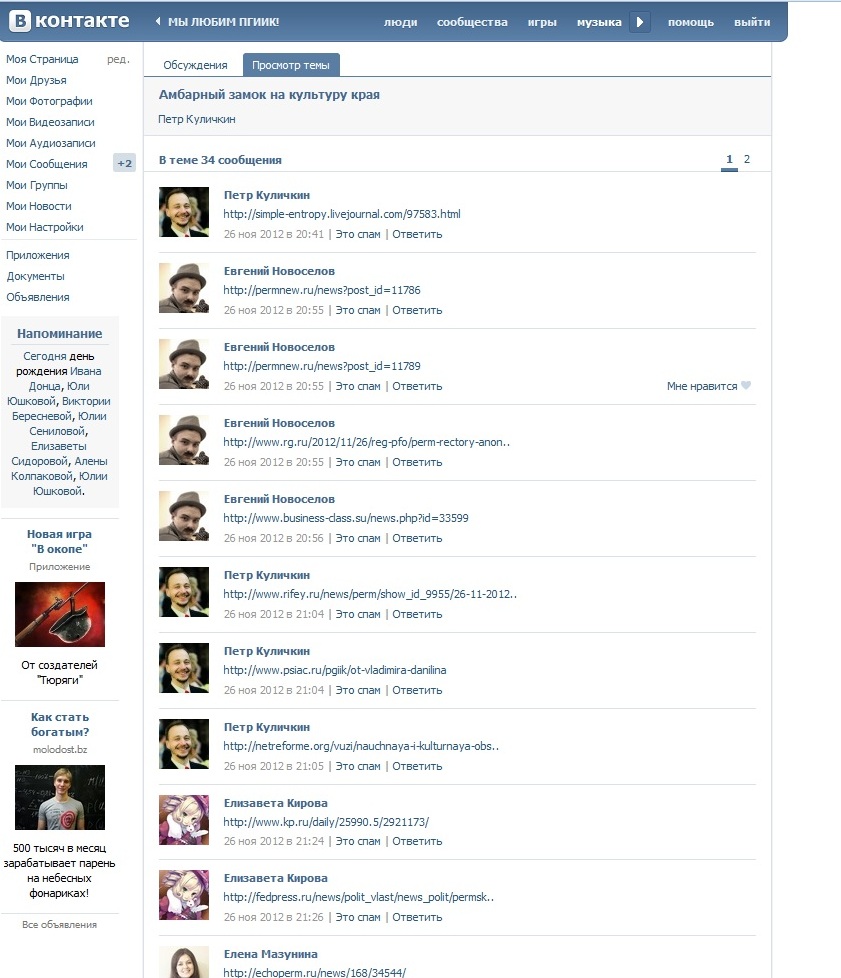The height and width of the screenshot is (978, 841).
Task: Open Петр Куличкин's avatar on first post
Action: click(x=184, y=212)
